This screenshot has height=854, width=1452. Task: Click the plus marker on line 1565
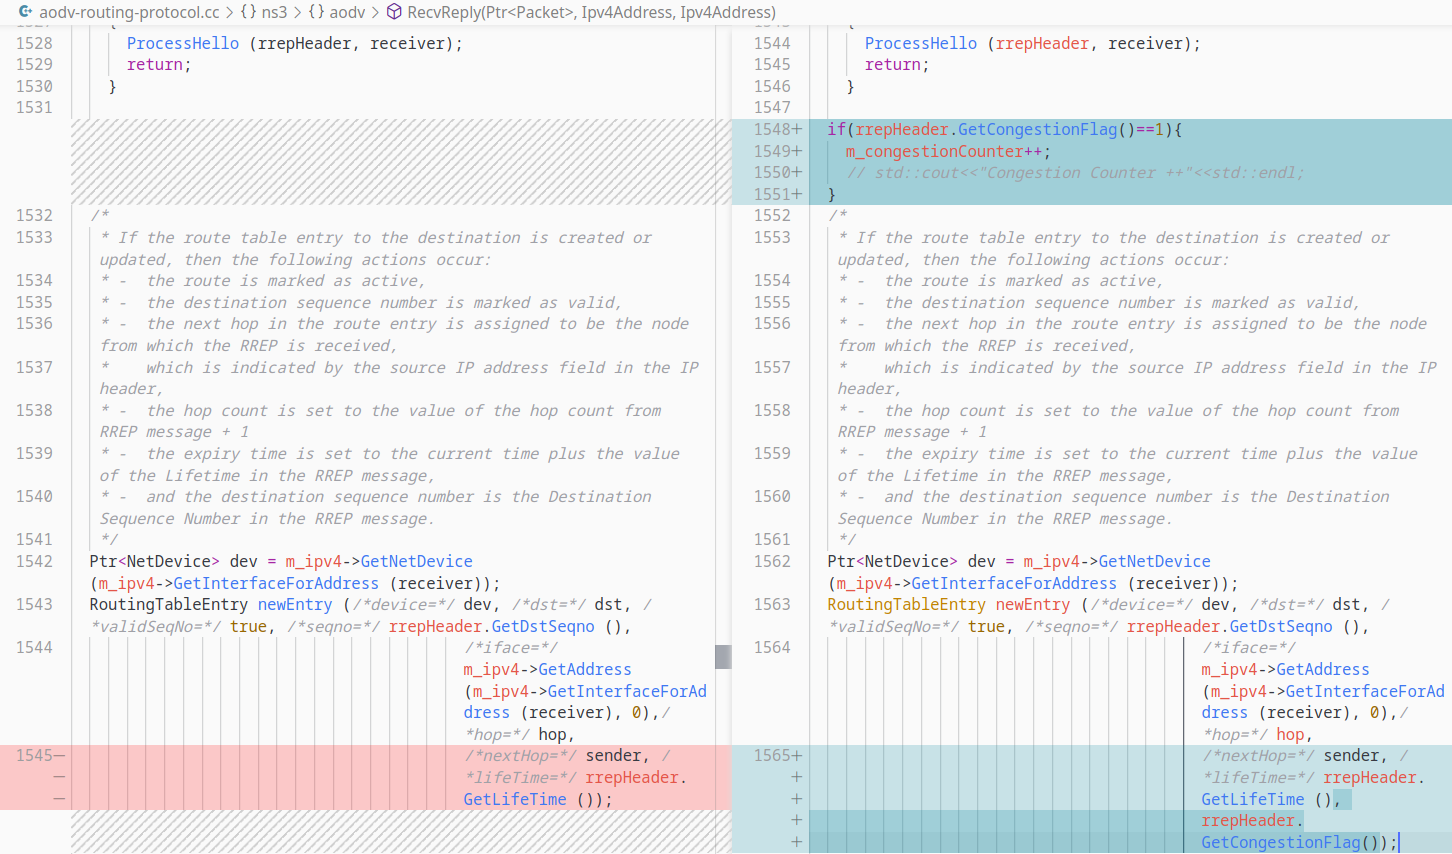797,756
